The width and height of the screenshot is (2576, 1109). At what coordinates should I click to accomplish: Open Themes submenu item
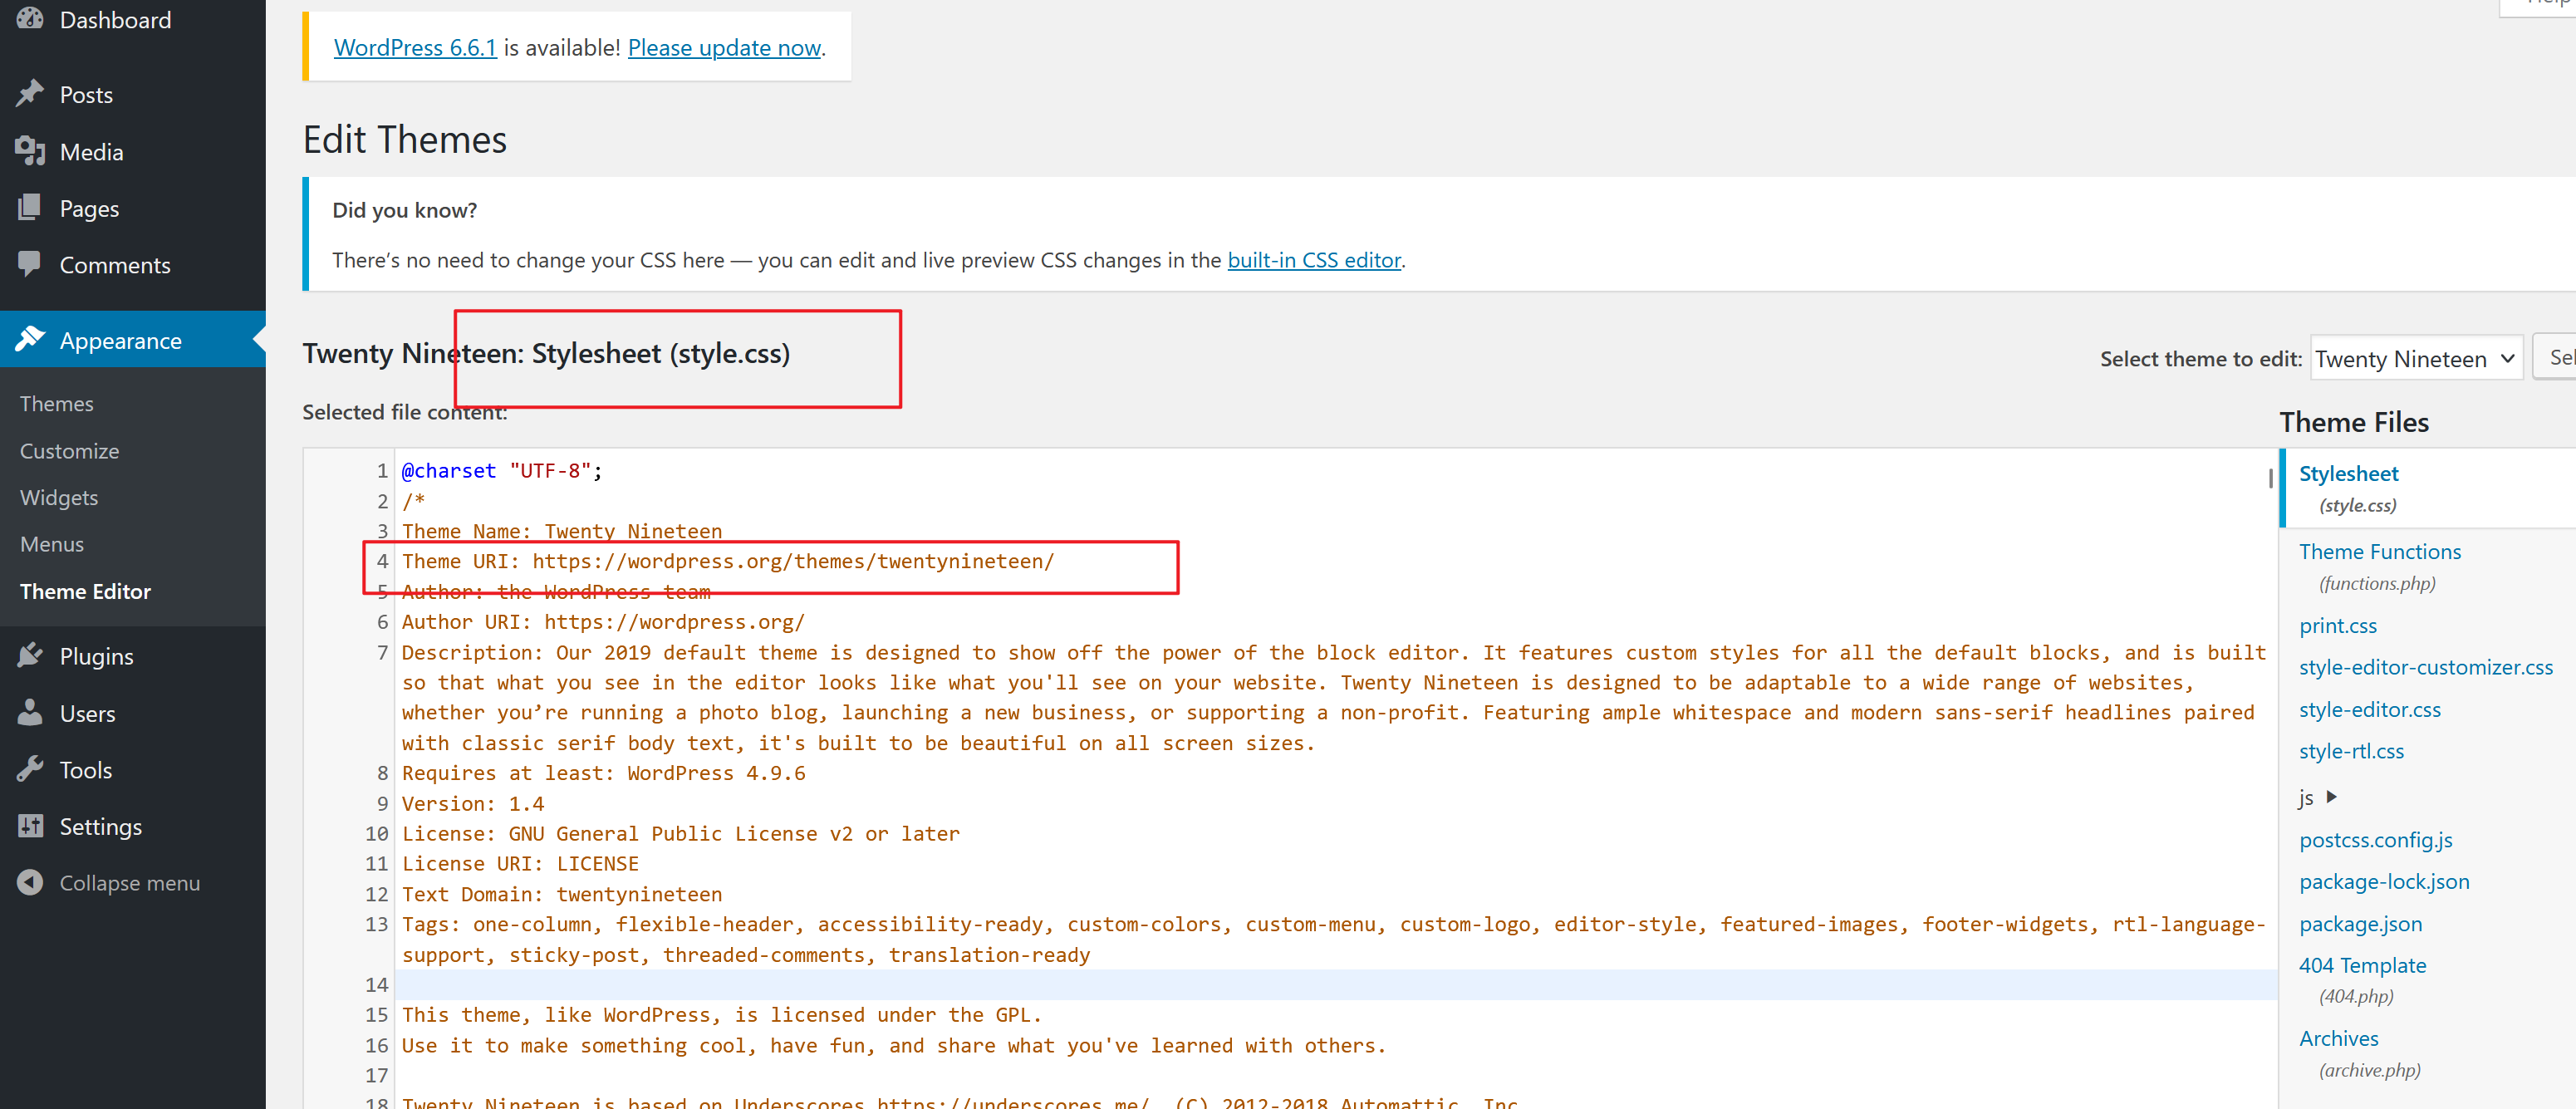pyautogui.click(x=56, y=404)
